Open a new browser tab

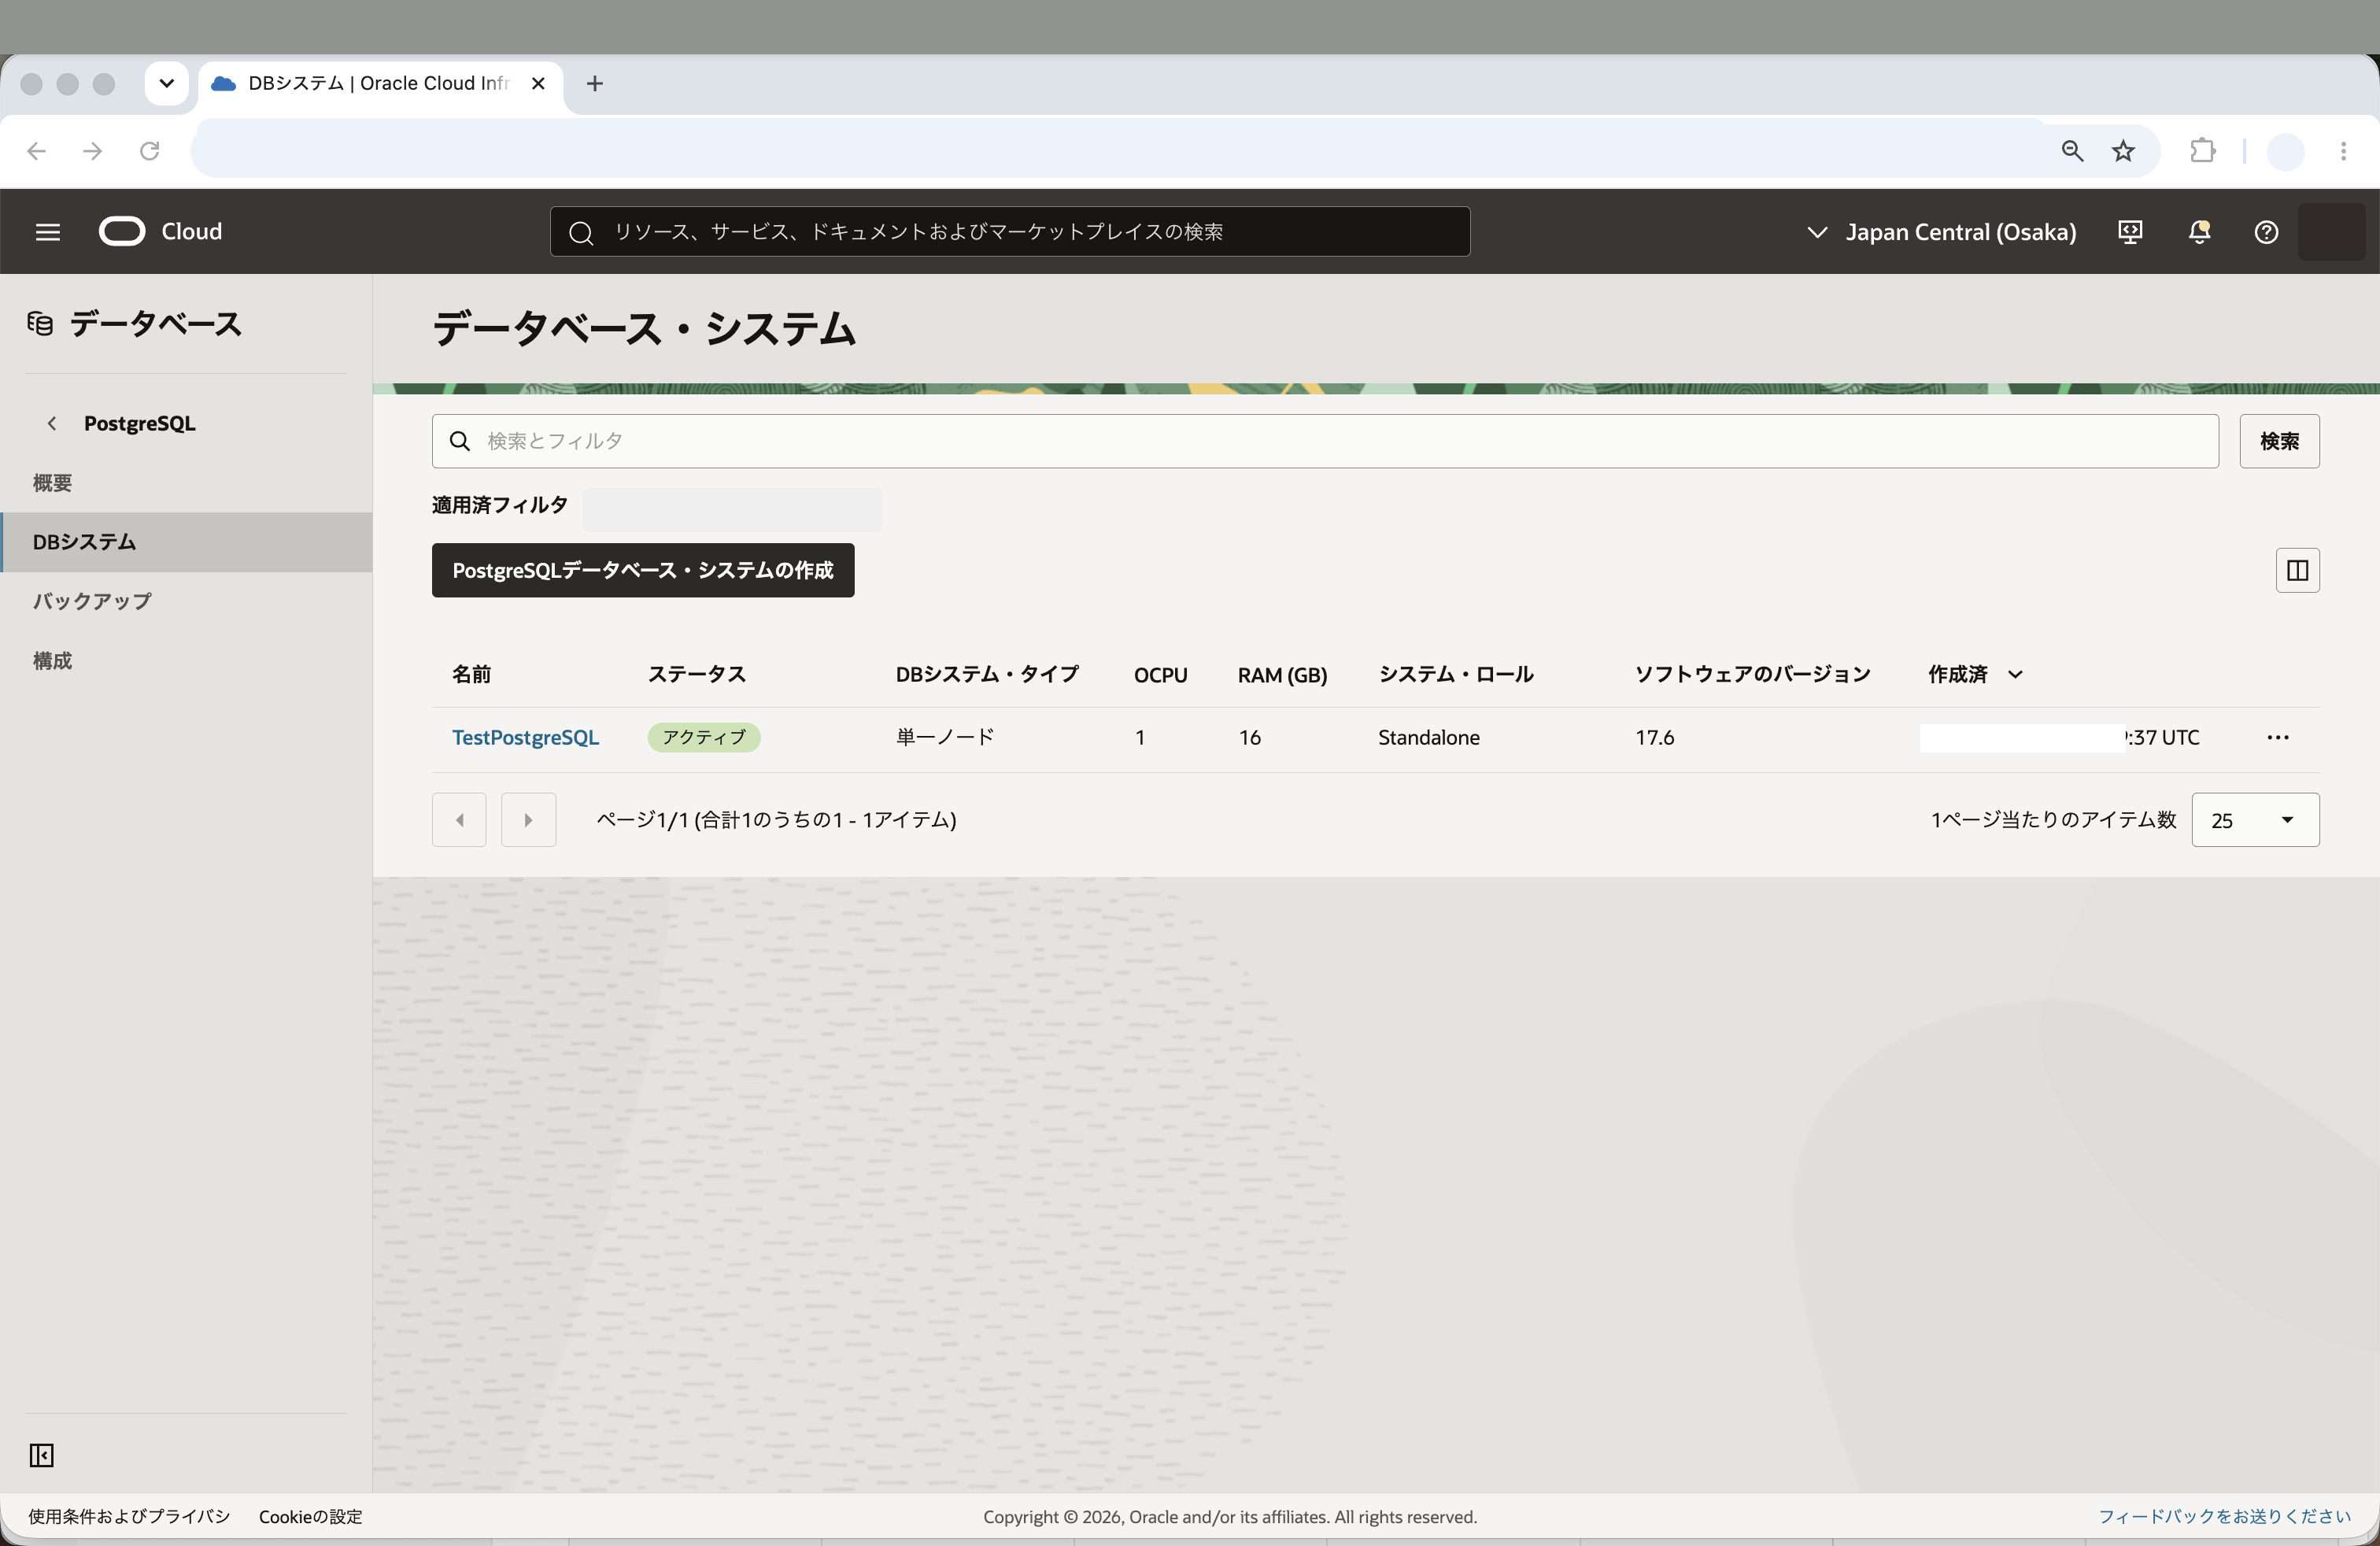point(595,84)
